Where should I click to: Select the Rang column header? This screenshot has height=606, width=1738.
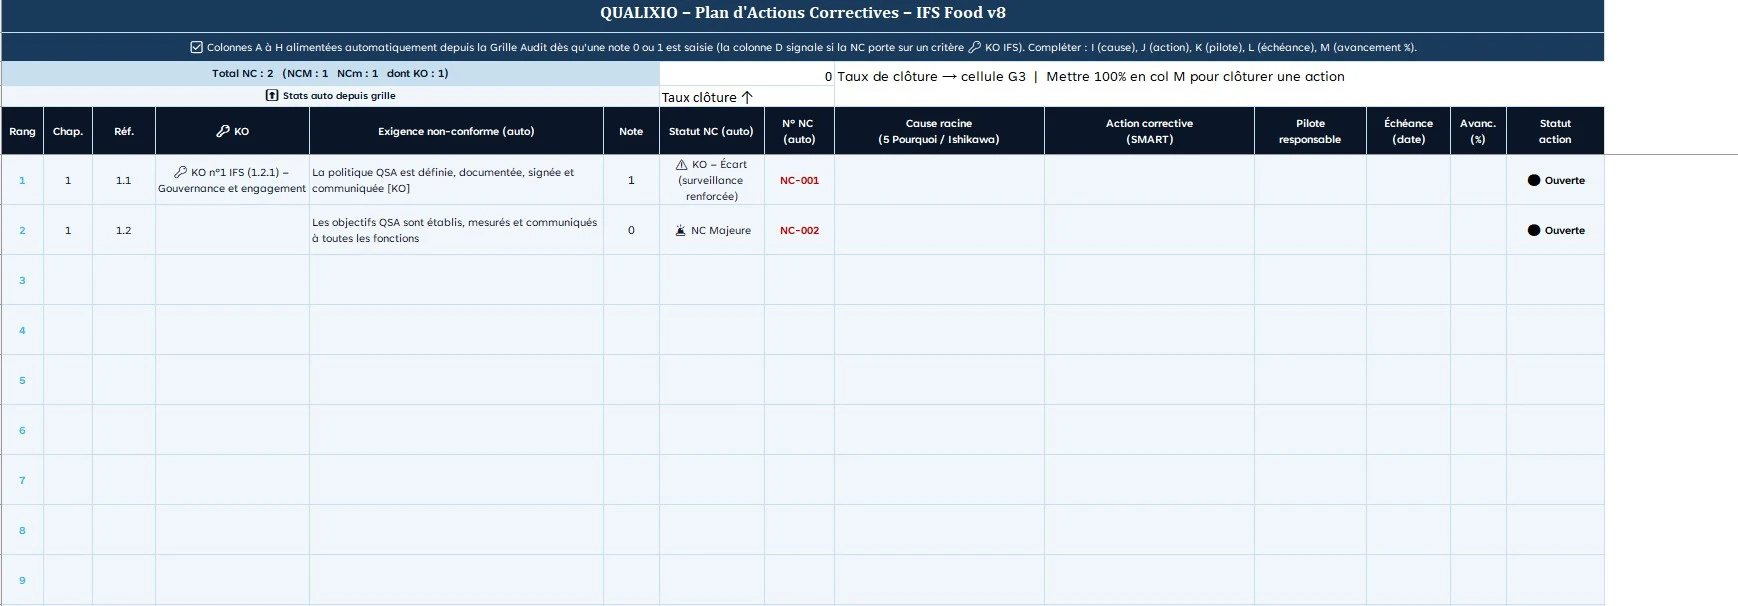coord(22,131)
